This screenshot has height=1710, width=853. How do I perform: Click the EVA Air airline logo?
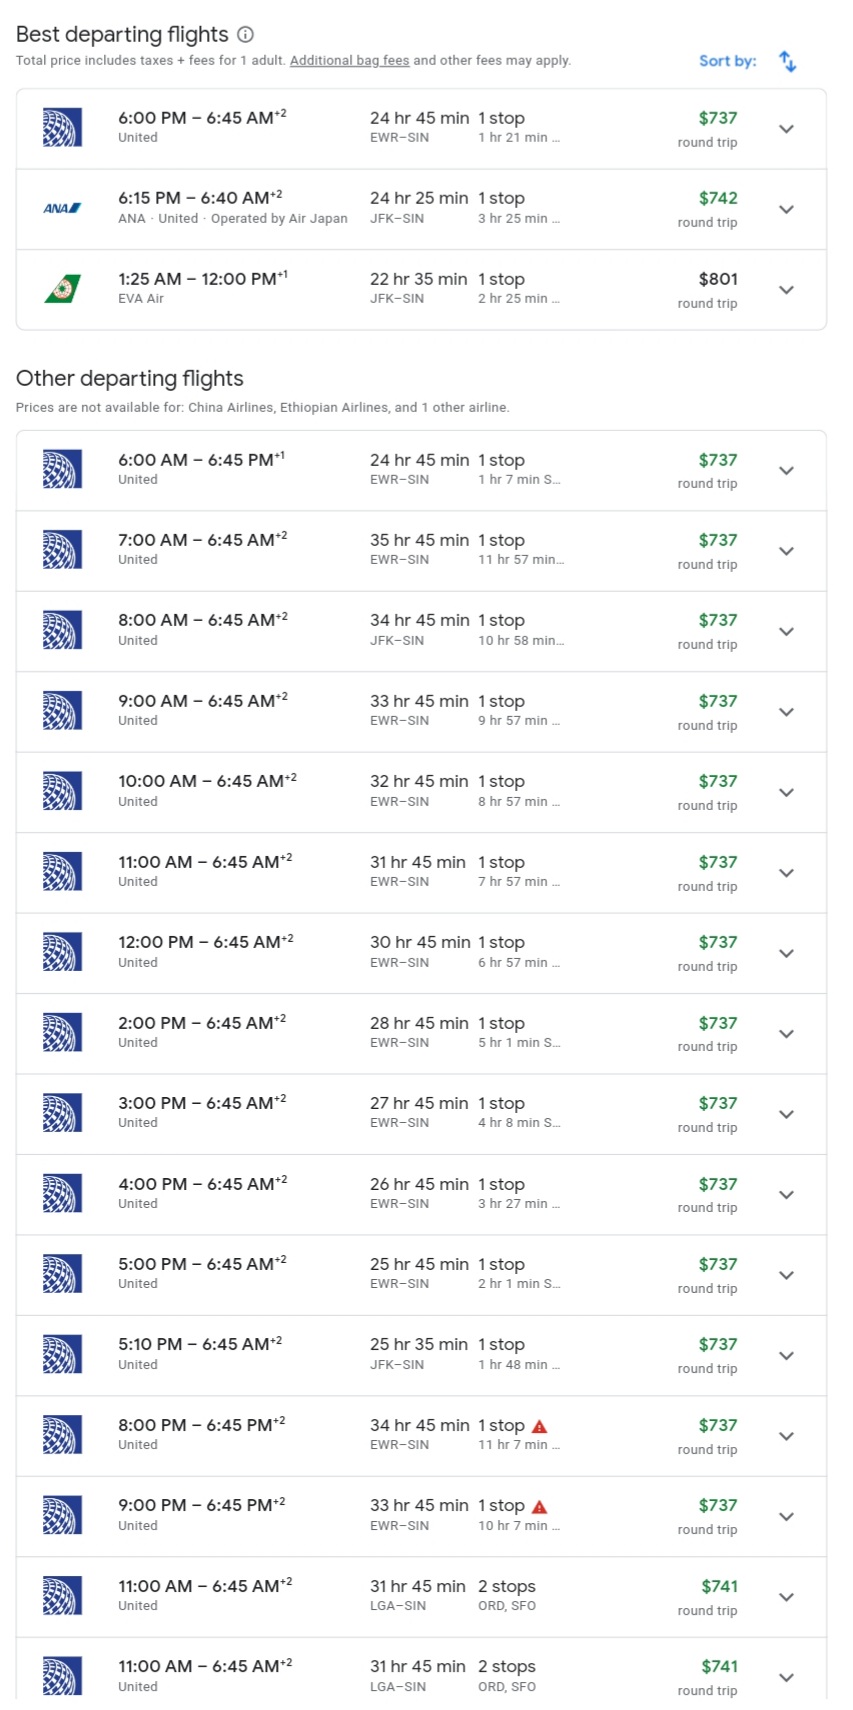[62, 289]
